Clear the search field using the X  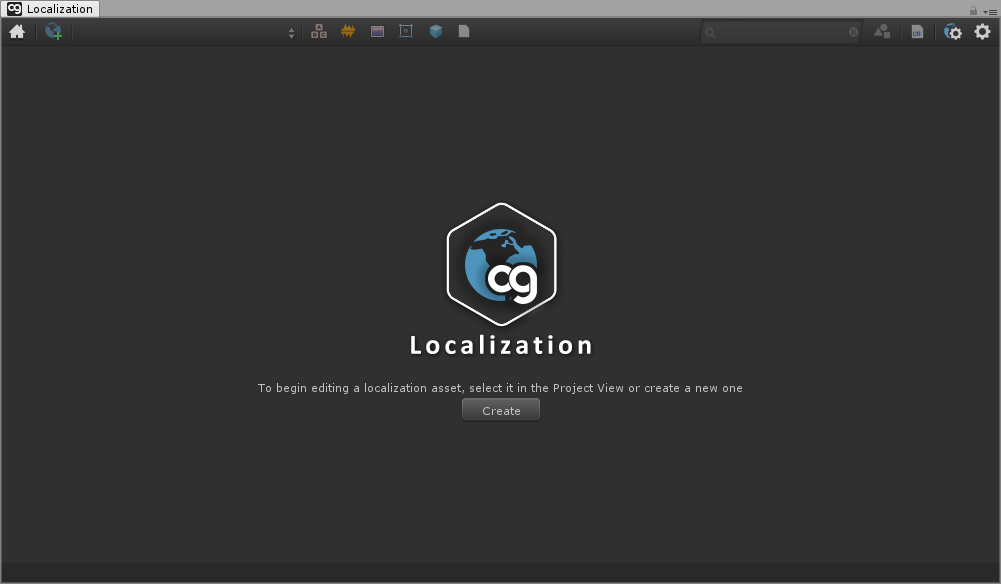pos(854,31)
